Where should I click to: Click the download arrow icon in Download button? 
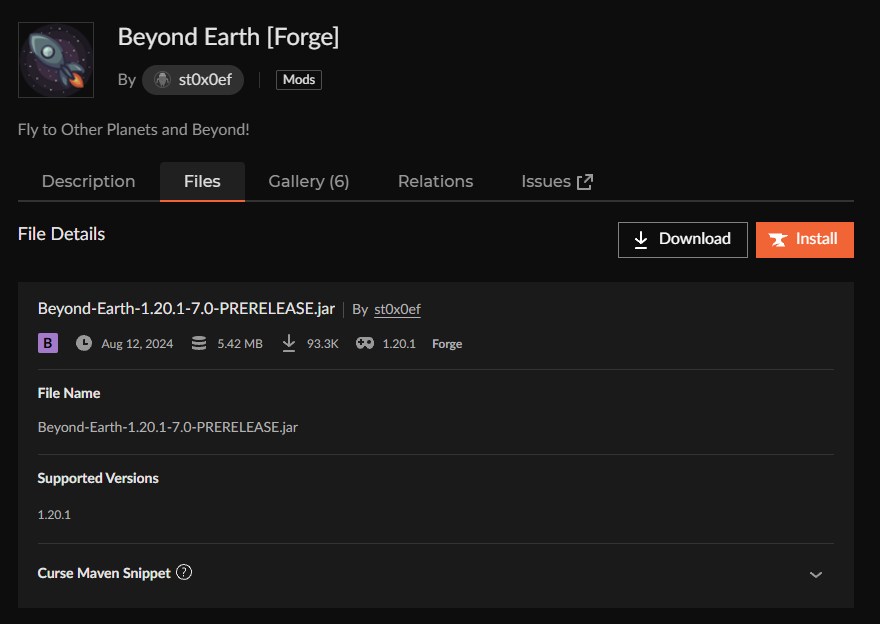(x=640, y=239)
